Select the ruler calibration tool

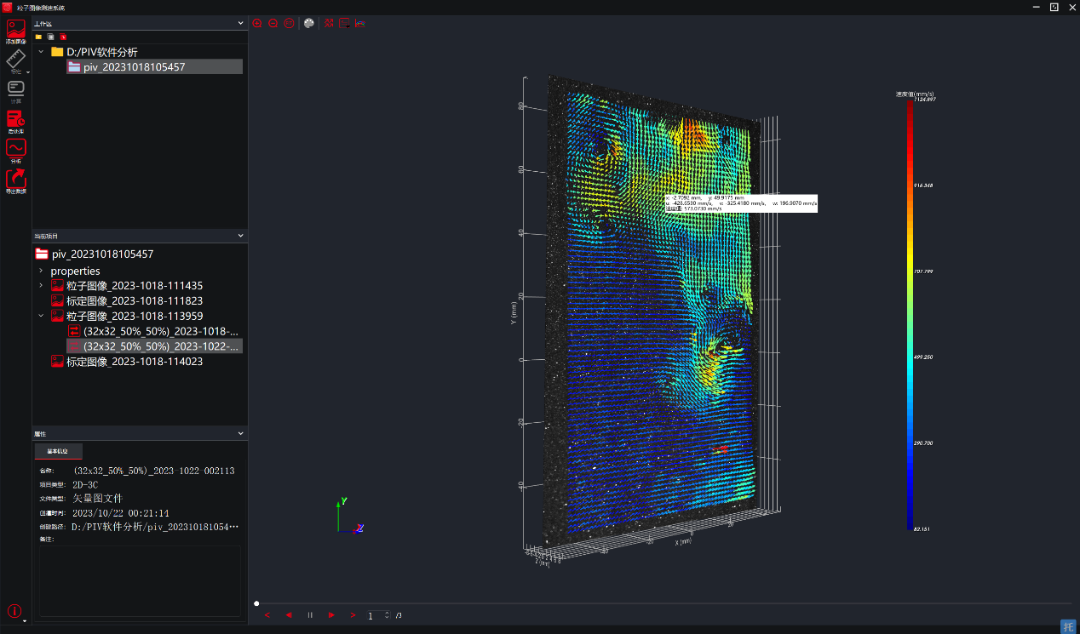click(15, 61)
